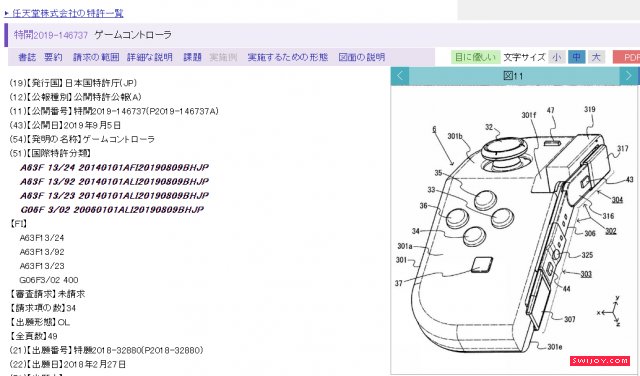The image size is (640, 376).
Task: Select the 【出願形態】OL line
Action: 40,322
